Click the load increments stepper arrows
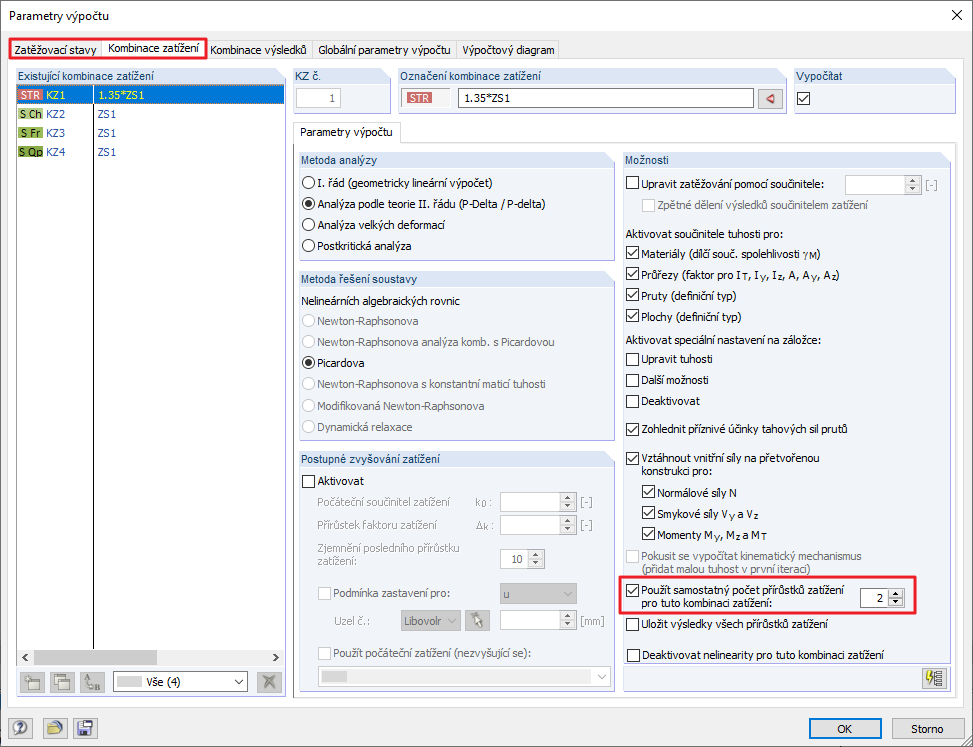Screen dimensions: 973x747 point(895,598)
